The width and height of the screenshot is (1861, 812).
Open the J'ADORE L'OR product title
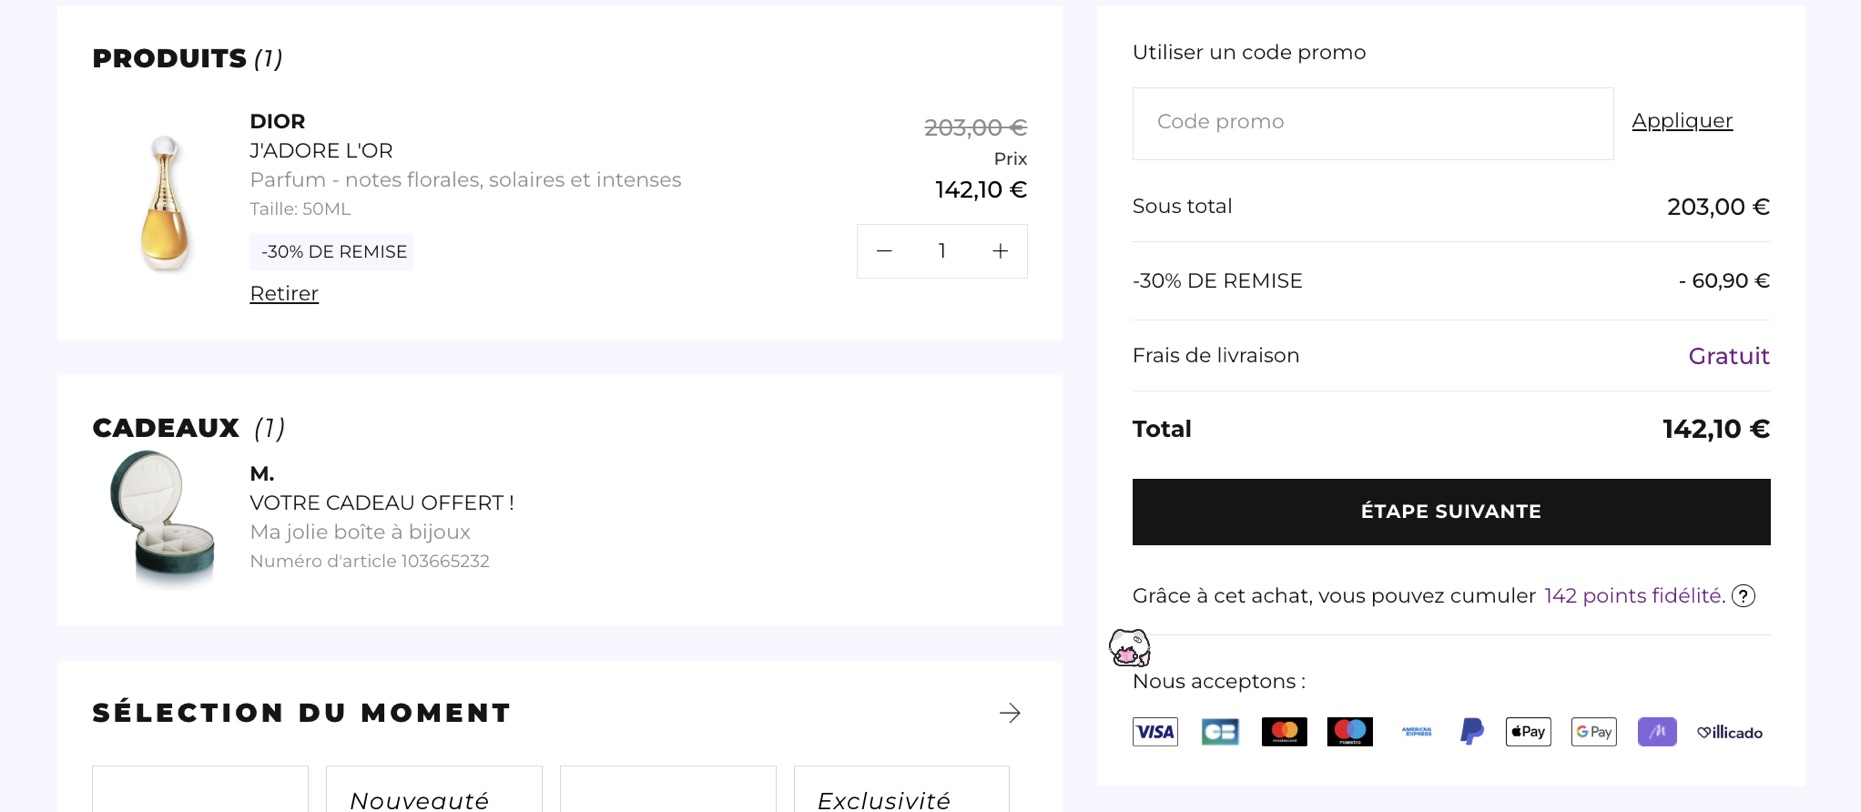[321, 151]
